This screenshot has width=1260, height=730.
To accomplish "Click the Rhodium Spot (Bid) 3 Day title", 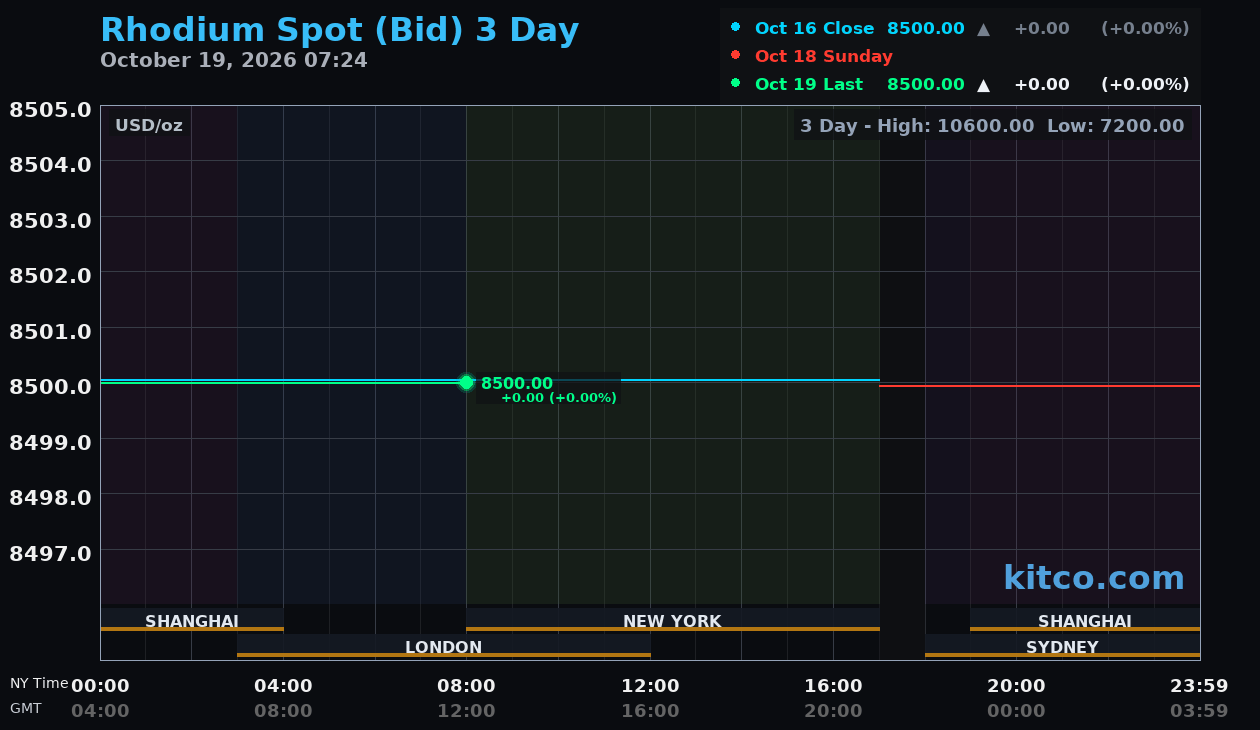I will (339, 30).
